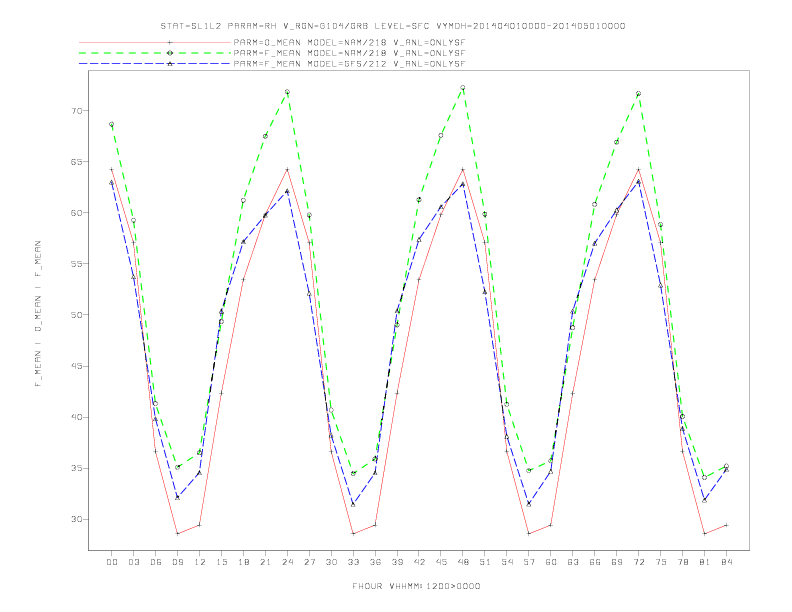Click the x-axis tick label 66

pyautogui.click(x=595, y=562)
